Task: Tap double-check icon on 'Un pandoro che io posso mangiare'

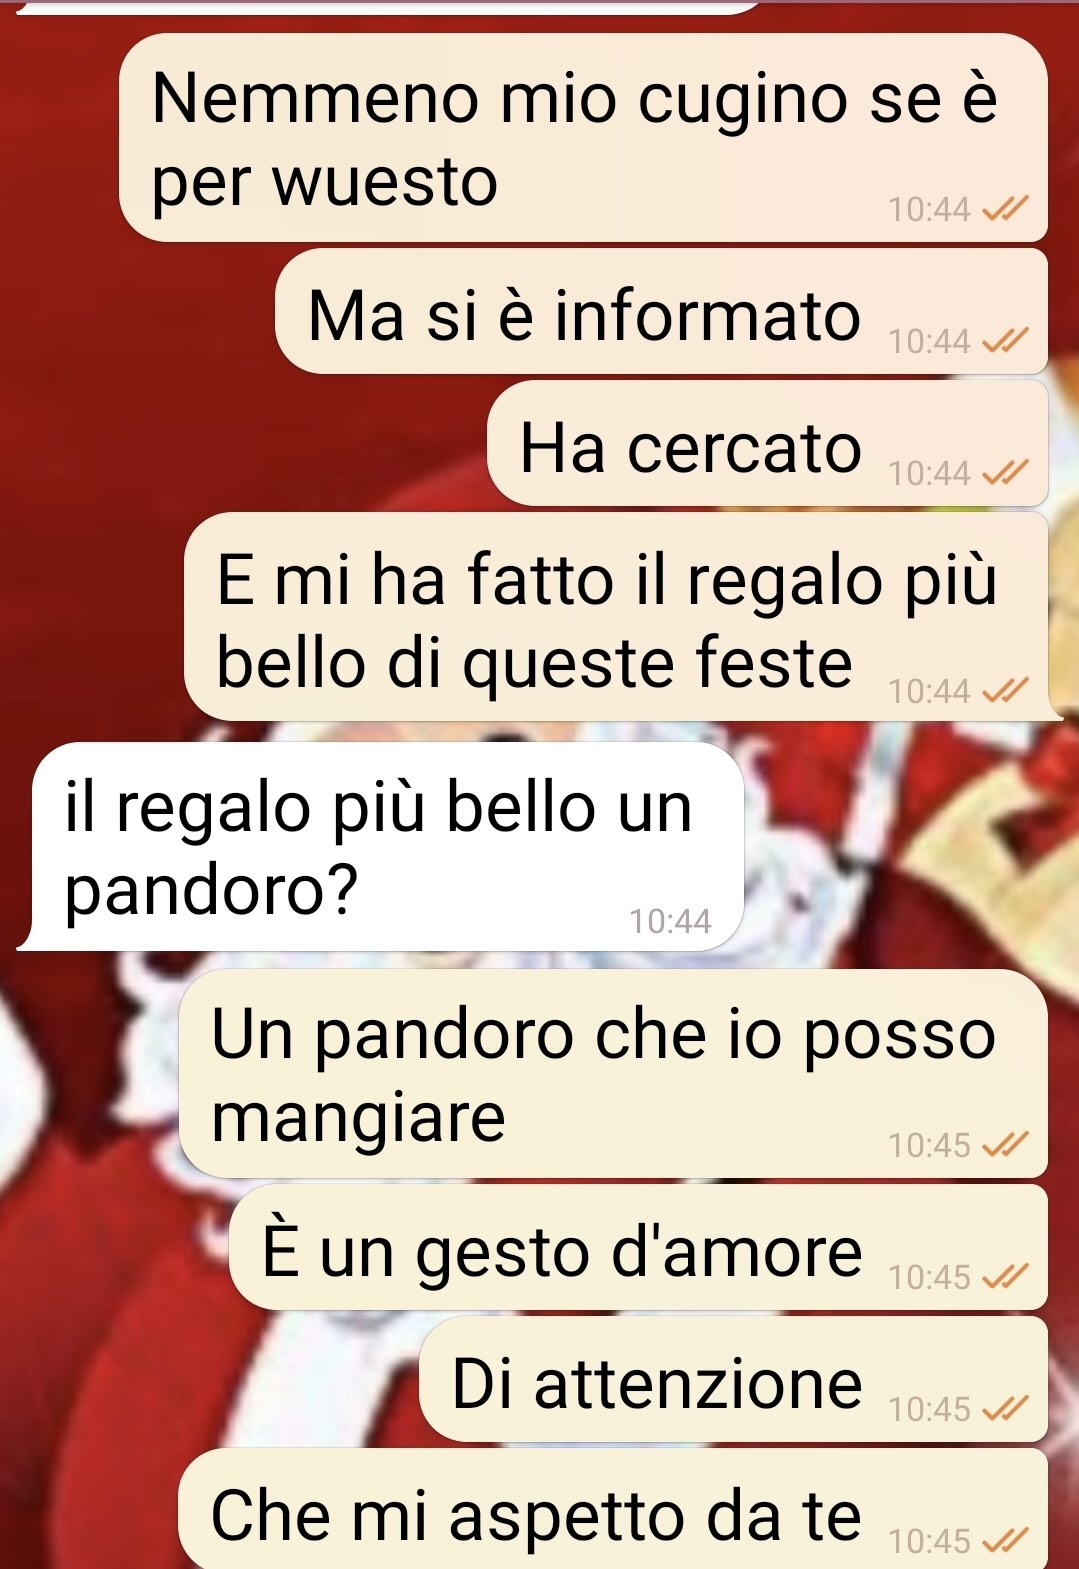Action: pos(1005,1144)
